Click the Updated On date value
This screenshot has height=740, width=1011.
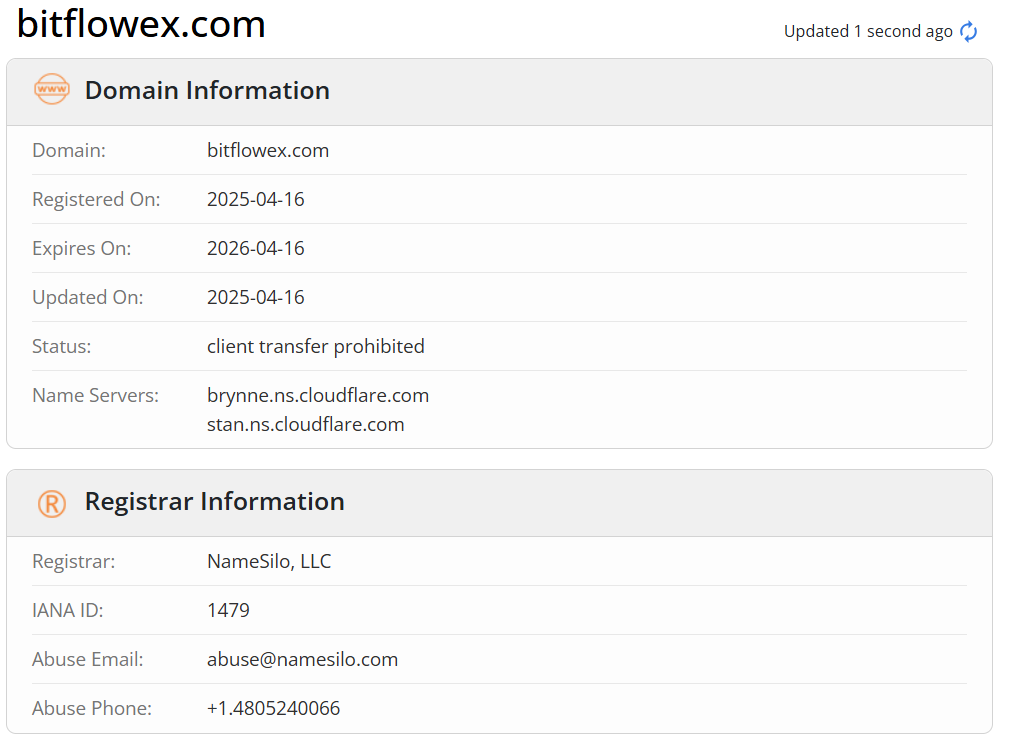(x=255, y=297)
